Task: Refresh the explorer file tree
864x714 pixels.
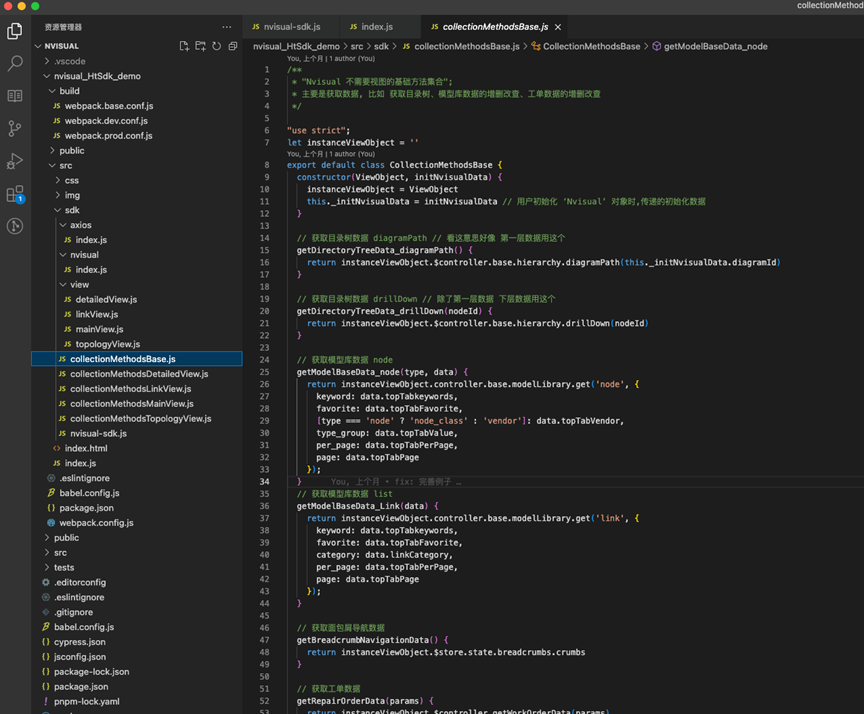Action: [217, 46]
